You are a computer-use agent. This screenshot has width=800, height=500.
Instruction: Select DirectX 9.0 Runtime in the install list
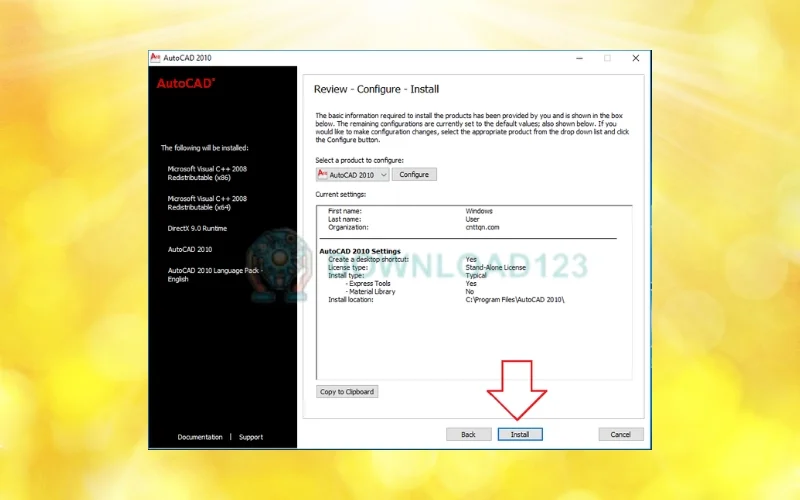point(197,229)
